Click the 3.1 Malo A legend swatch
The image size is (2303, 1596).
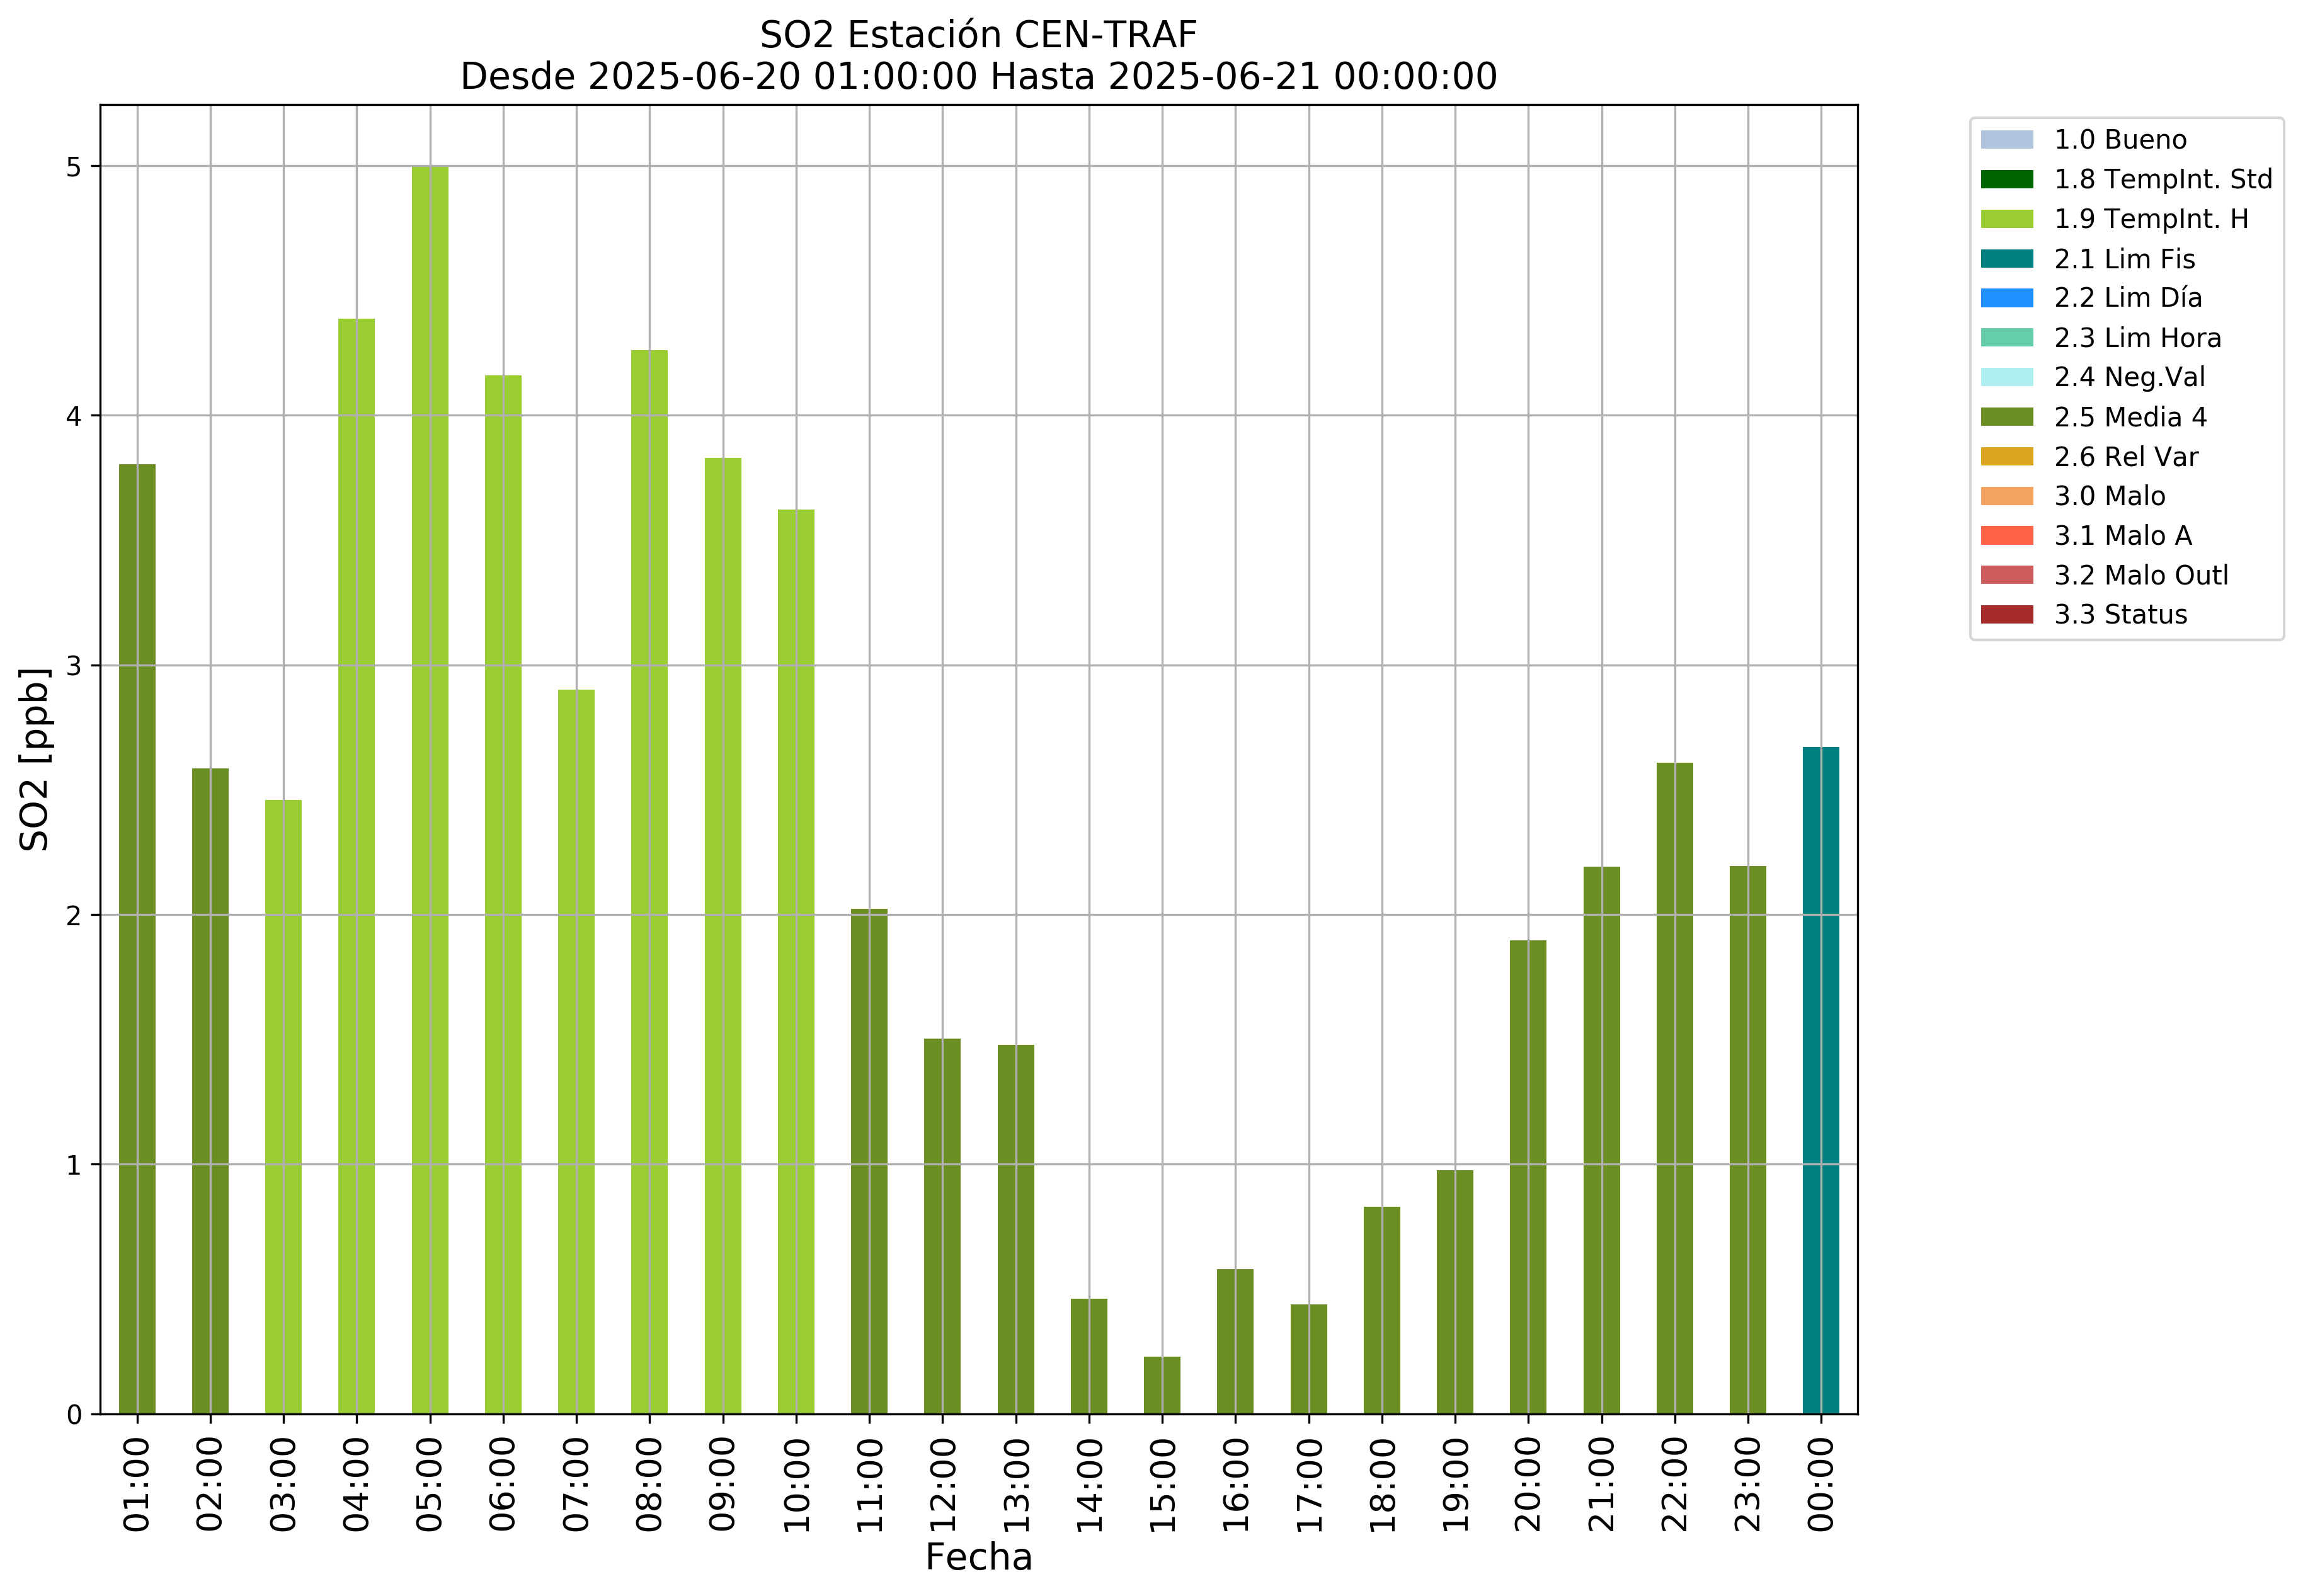point(2006,536)
